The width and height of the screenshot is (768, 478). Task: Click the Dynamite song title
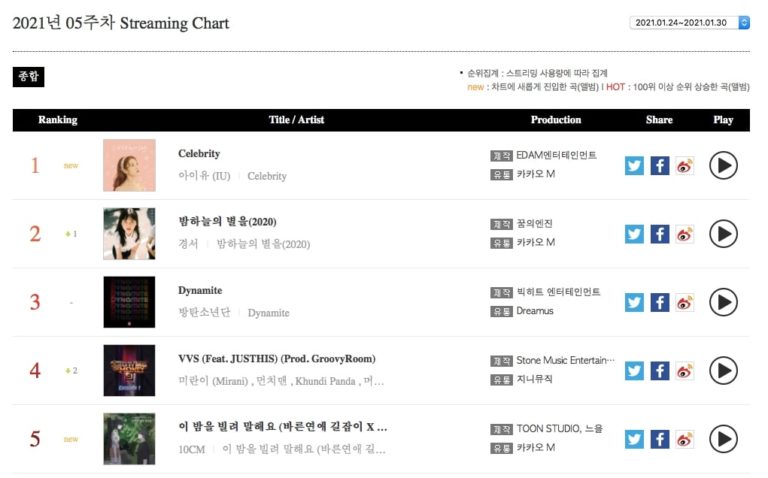tap(200, 290)
